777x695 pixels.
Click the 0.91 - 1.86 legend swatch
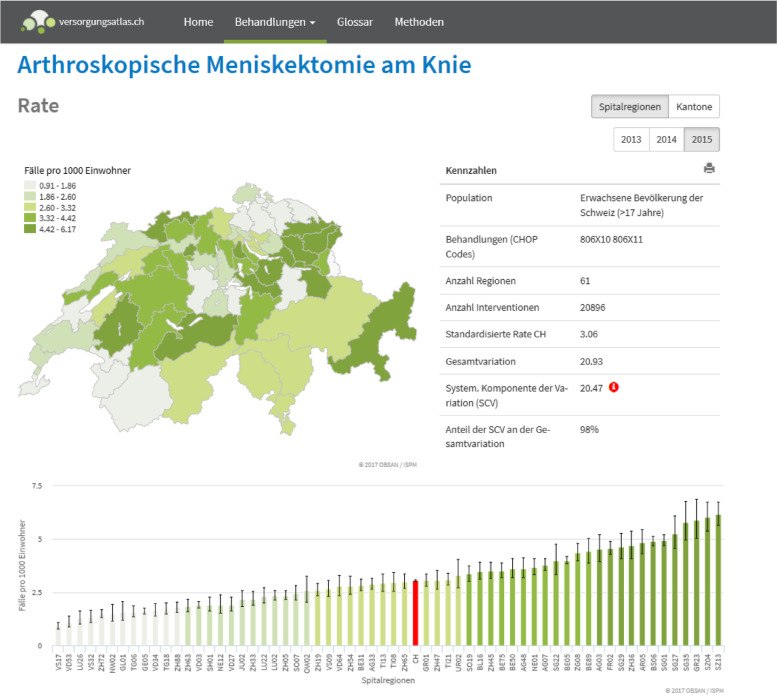coord(30,186)
